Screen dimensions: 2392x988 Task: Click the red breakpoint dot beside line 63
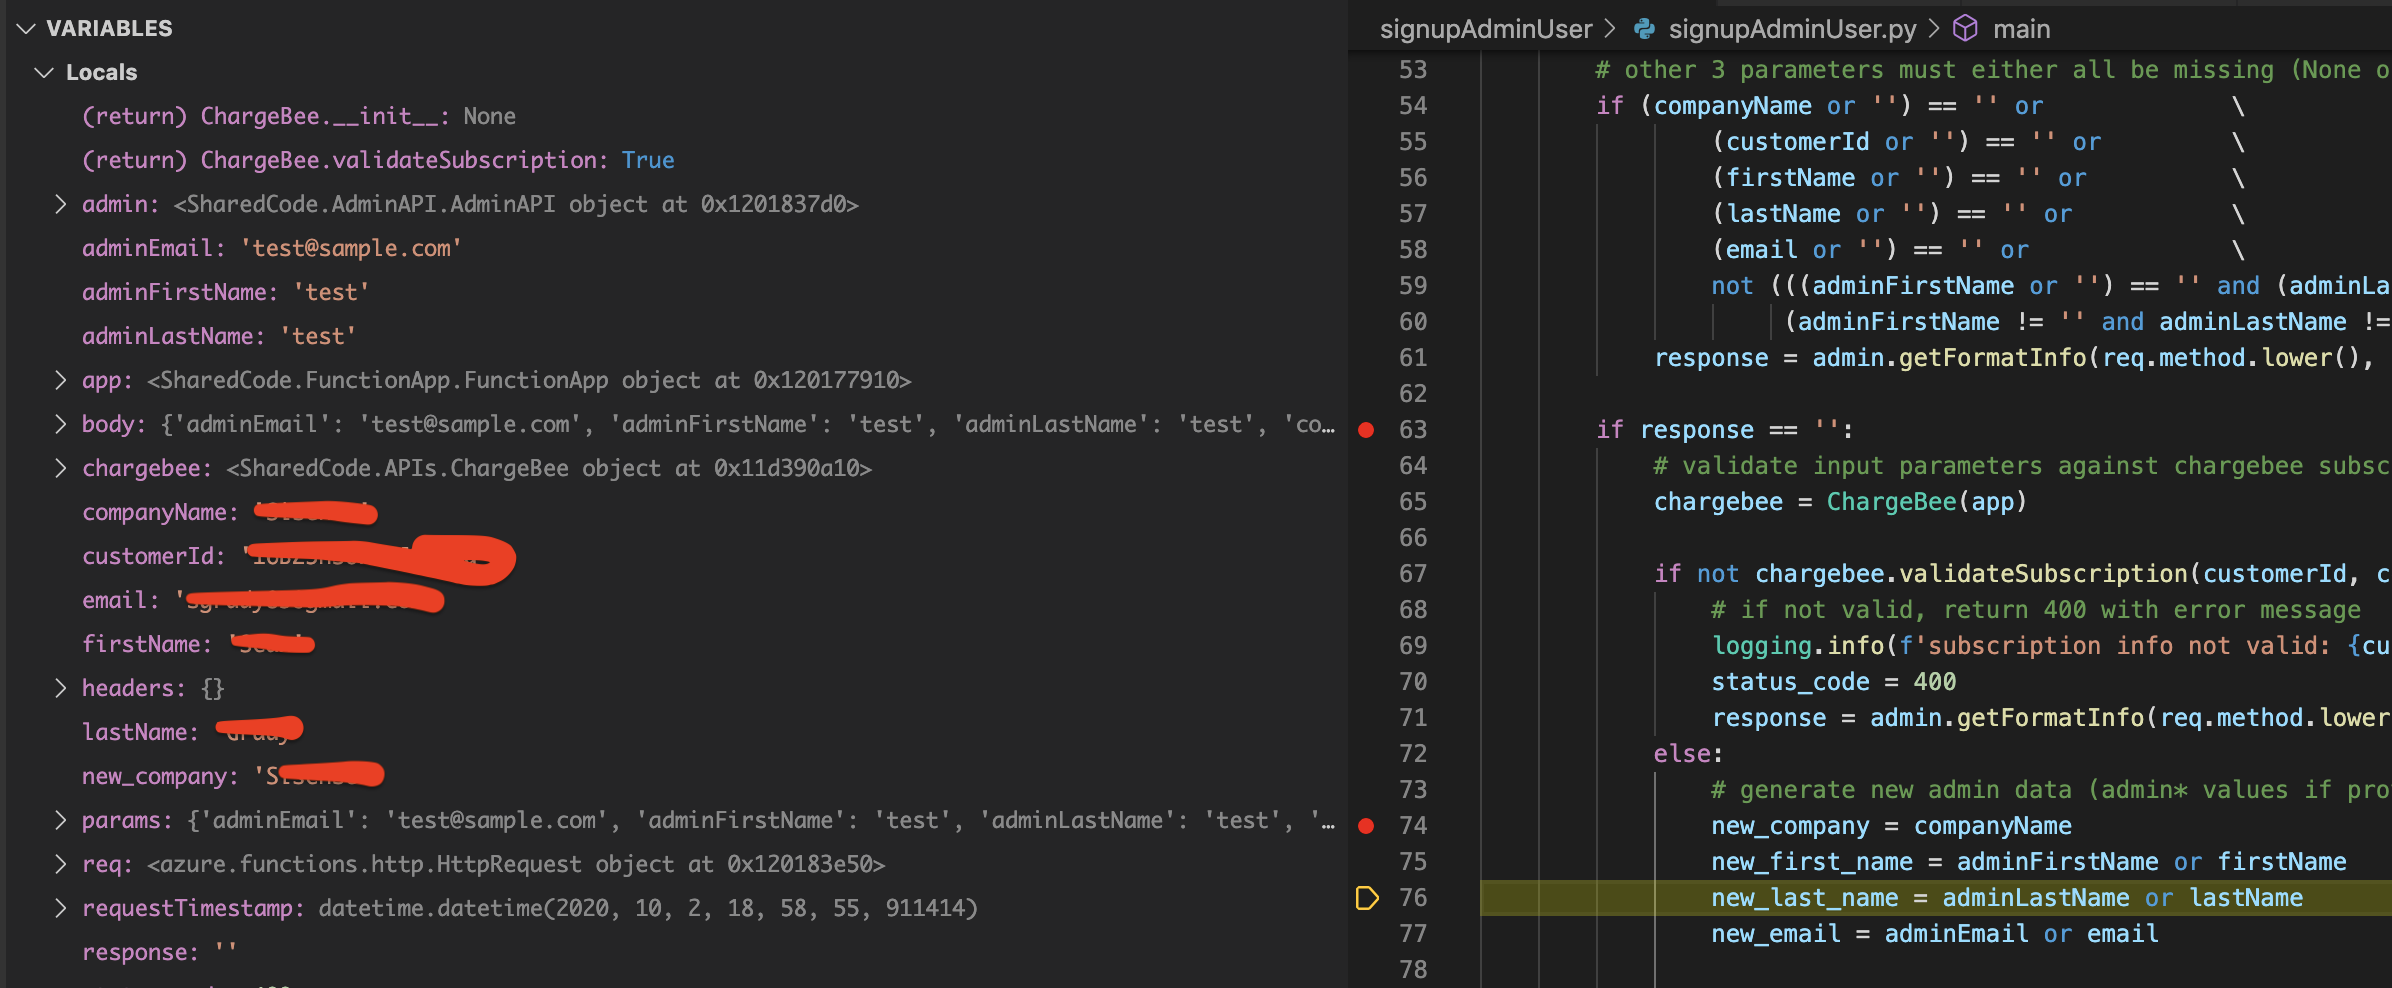(x=1367, y=430)
